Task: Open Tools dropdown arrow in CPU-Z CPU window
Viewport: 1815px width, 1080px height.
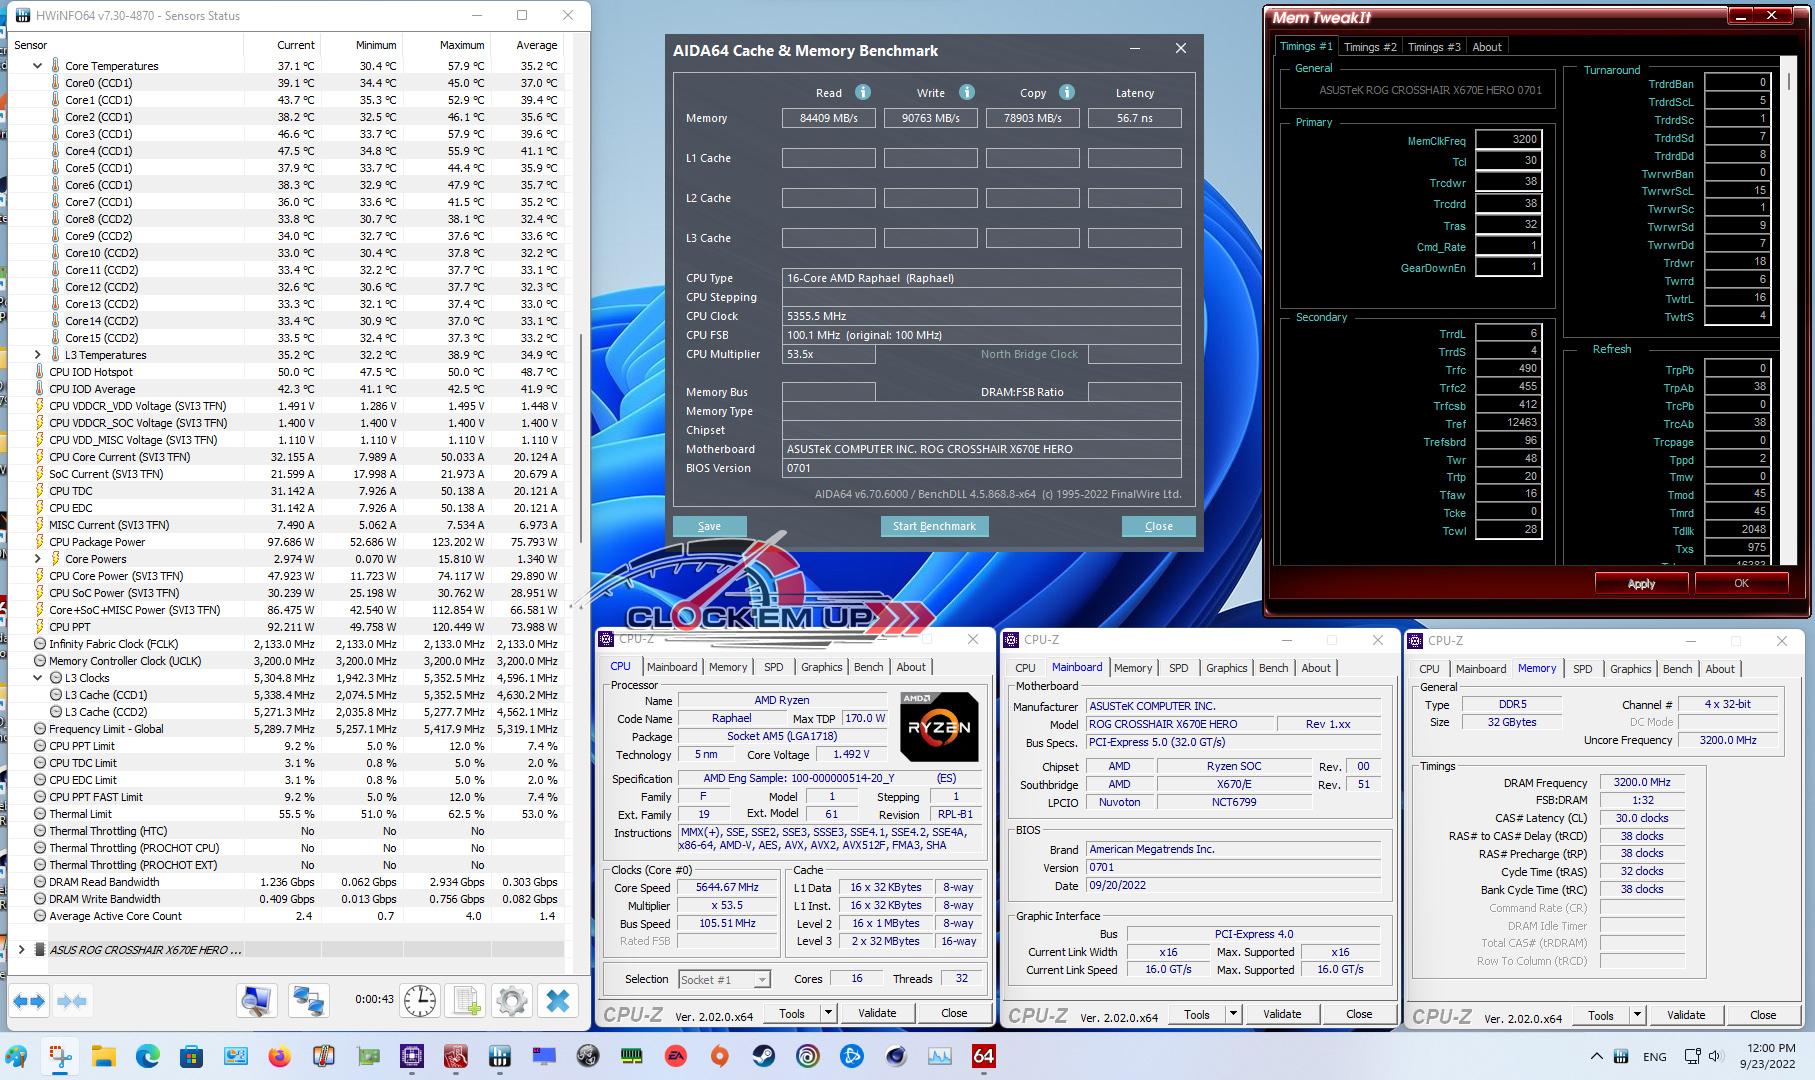Action: [x=828, y=1013]
